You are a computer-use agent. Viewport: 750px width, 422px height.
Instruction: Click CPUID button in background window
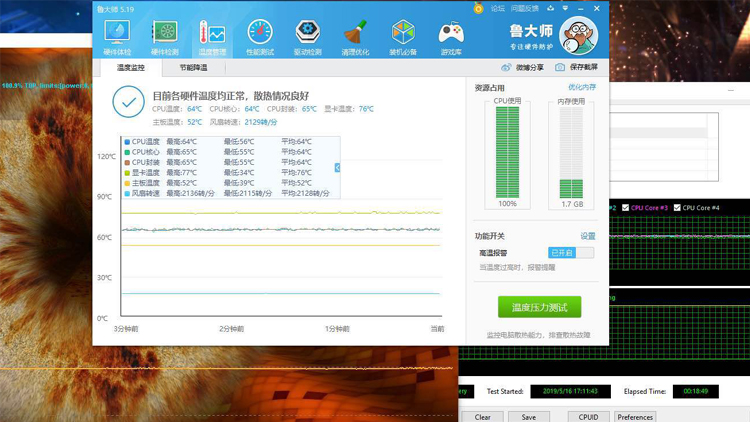(588, 417)
